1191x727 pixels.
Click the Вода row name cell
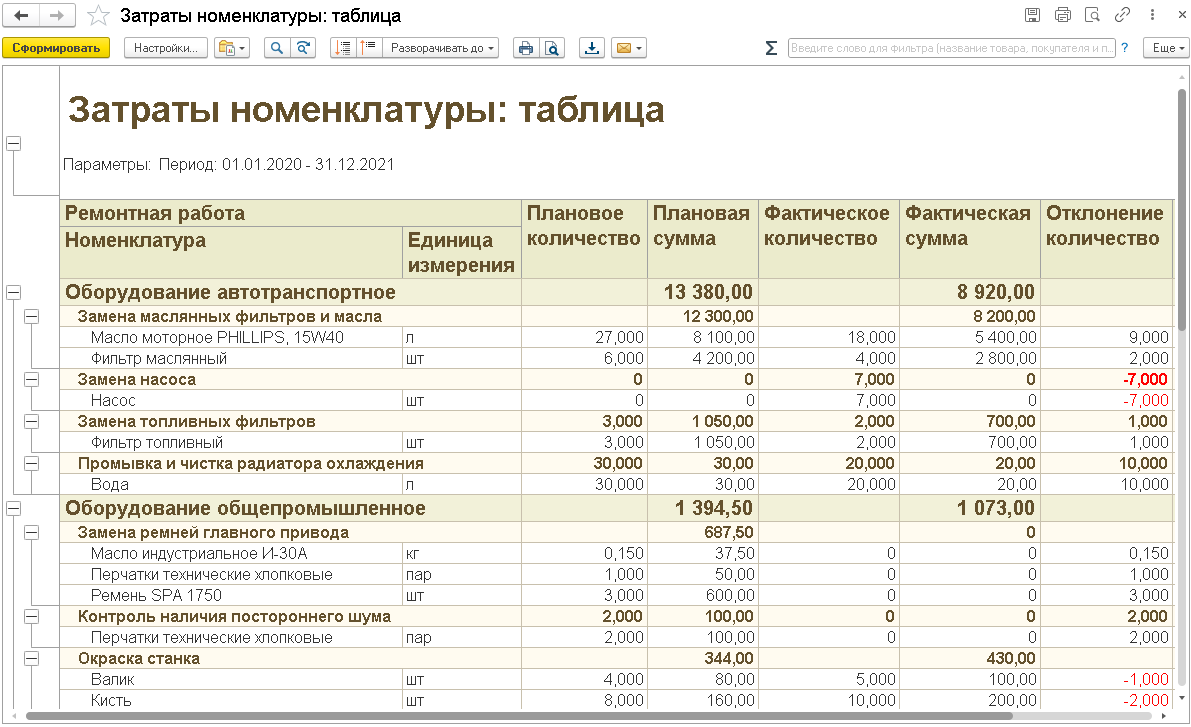click(x=232, y=485)
